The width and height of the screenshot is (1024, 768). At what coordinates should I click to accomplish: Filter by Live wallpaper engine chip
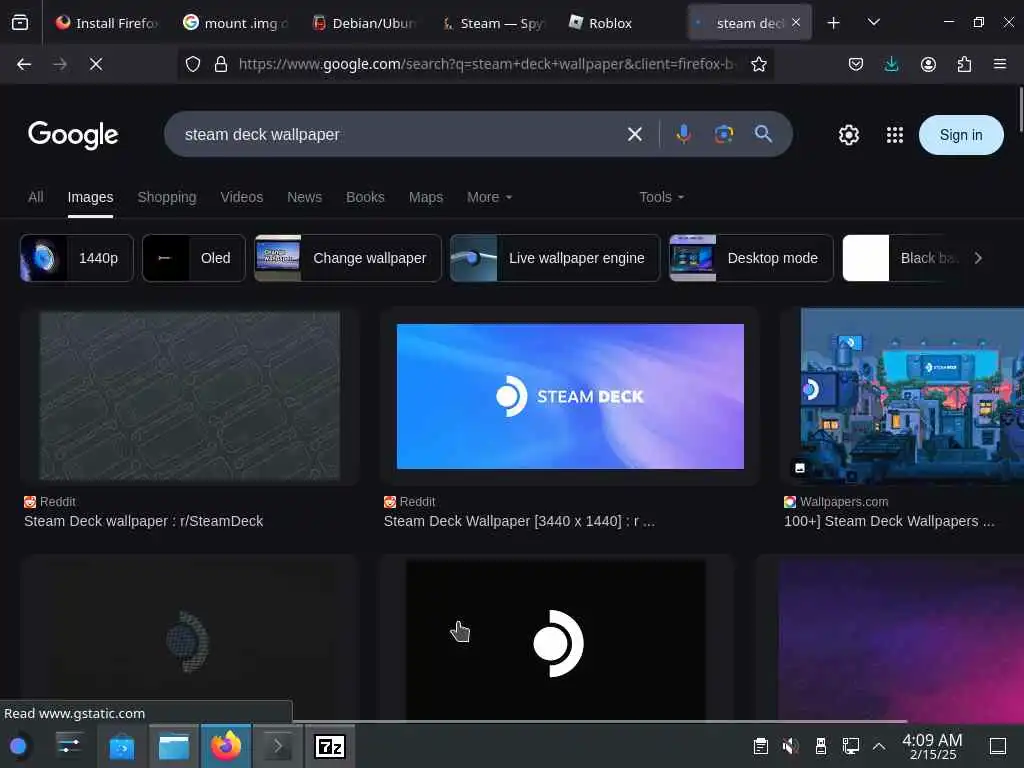(555, 258)
